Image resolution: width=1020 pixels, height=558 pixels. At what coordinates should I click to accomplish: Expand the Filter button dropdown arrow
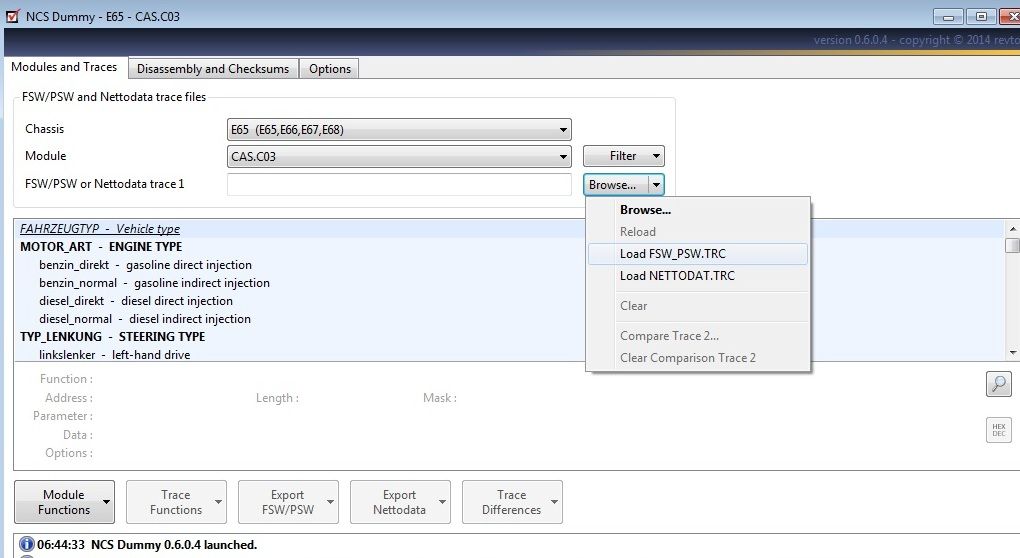(656, 156)
